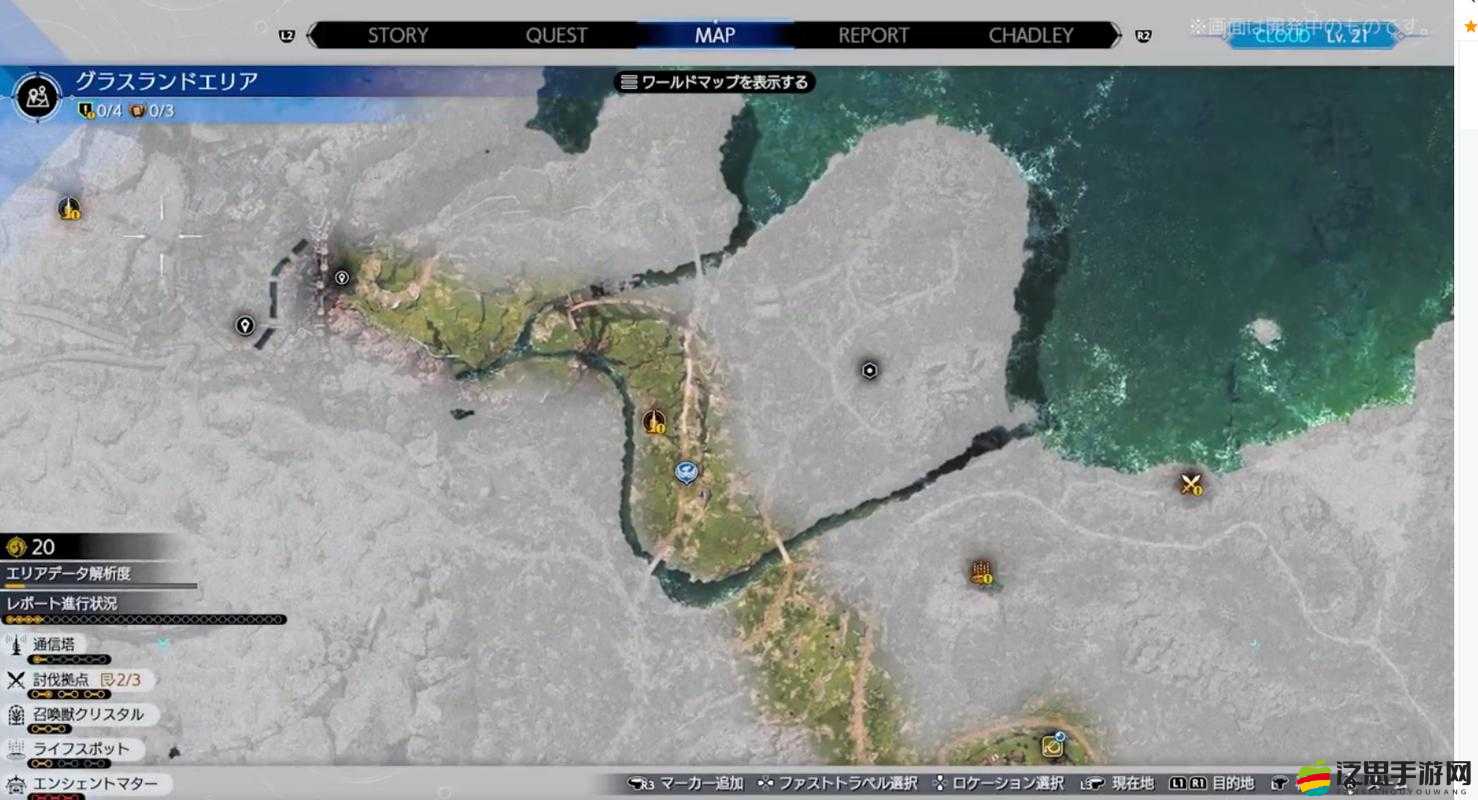Click the blue player location marker
1478x800 pixels.
coord(686,471)
